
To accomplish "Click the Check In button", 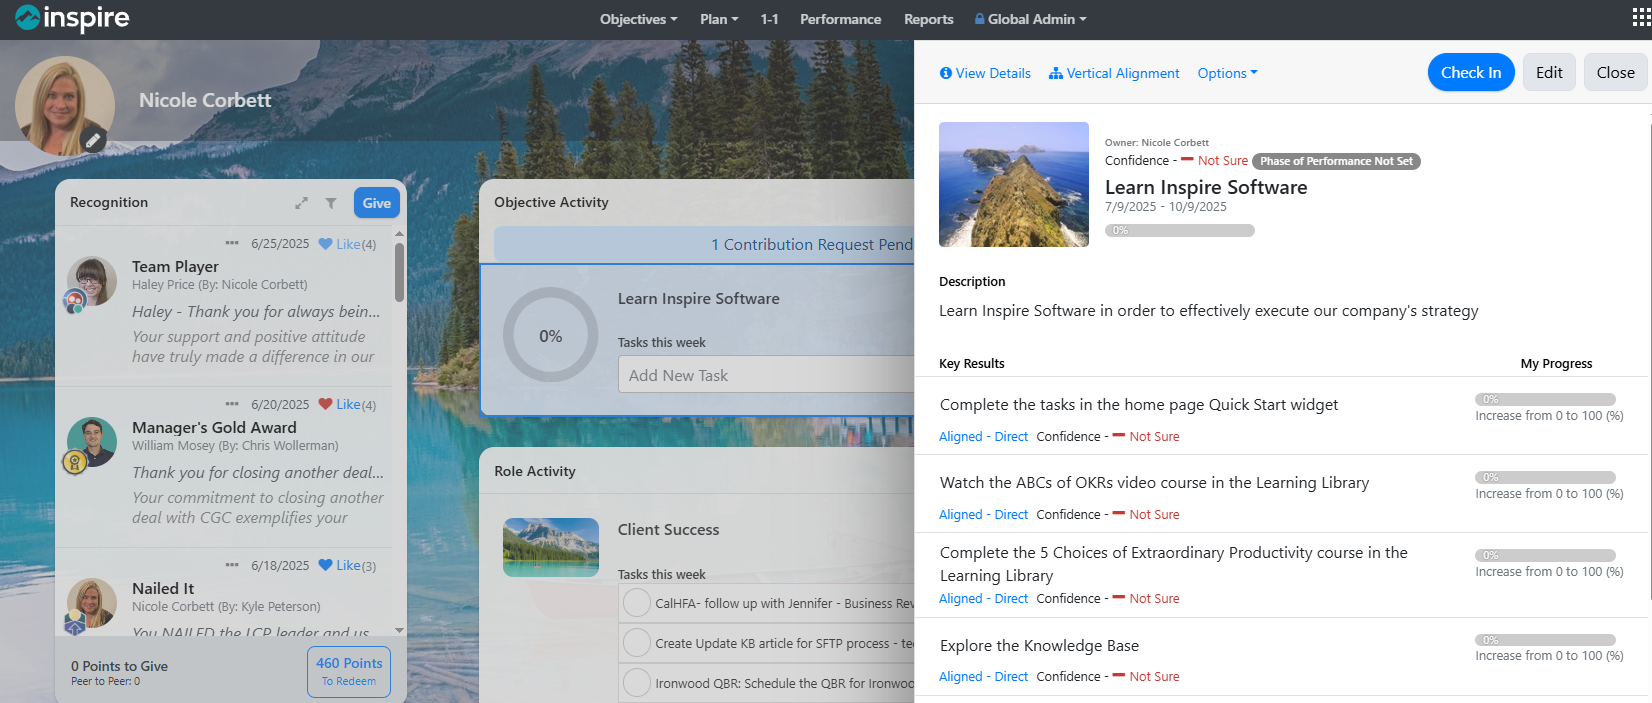I will point(1471,72).
